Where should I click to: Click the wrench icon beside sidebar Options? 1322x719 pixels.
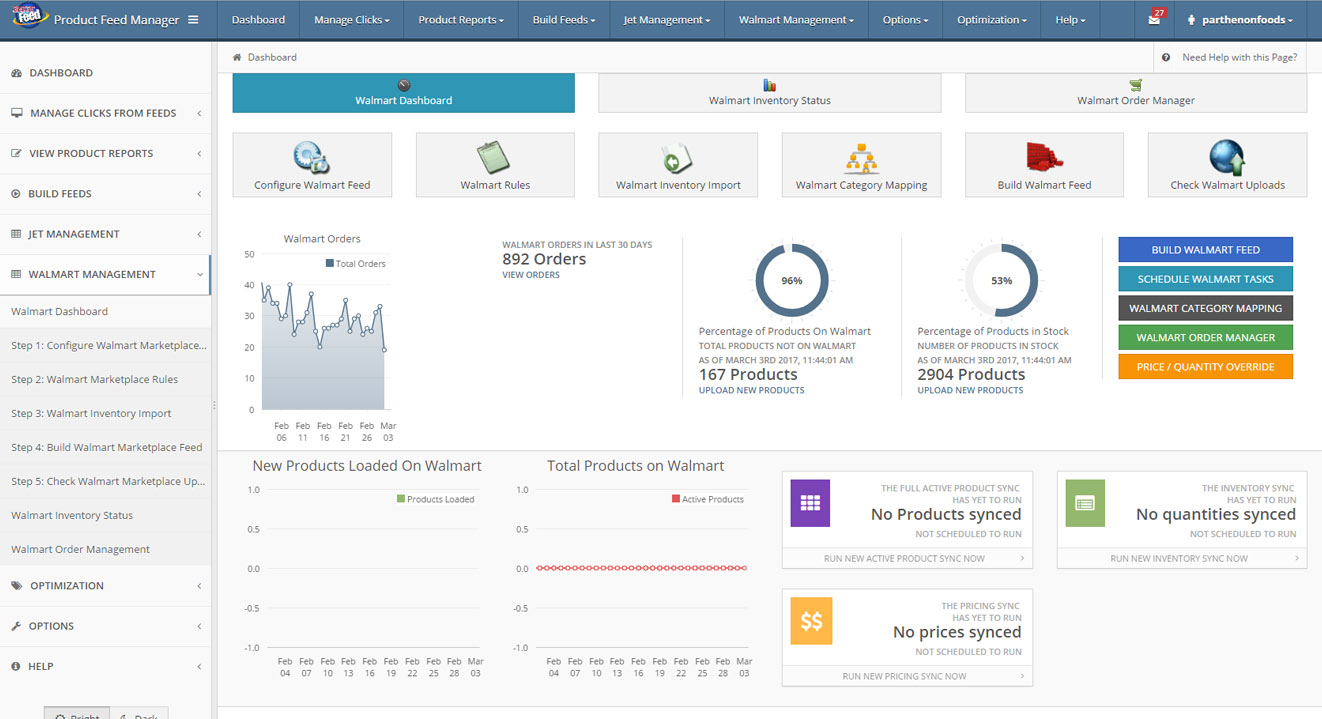point(17,626)
